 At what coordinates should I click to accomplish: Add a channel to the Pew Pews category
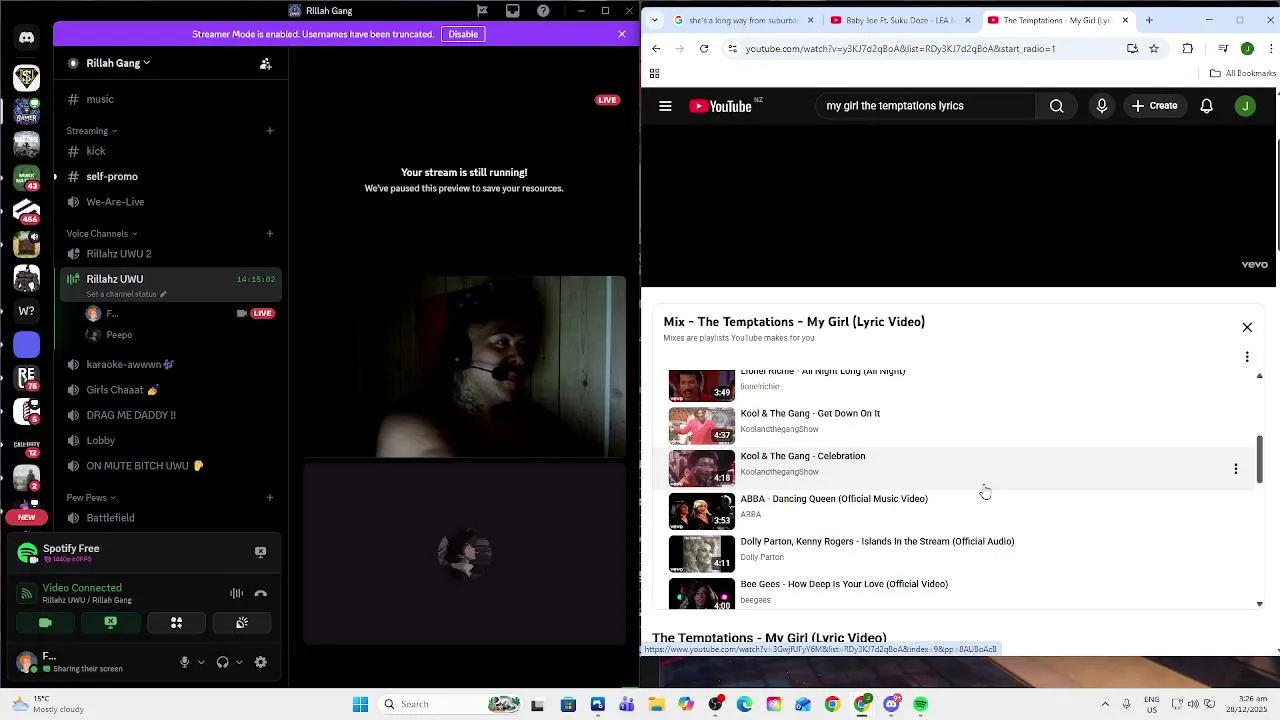(270, 497)
